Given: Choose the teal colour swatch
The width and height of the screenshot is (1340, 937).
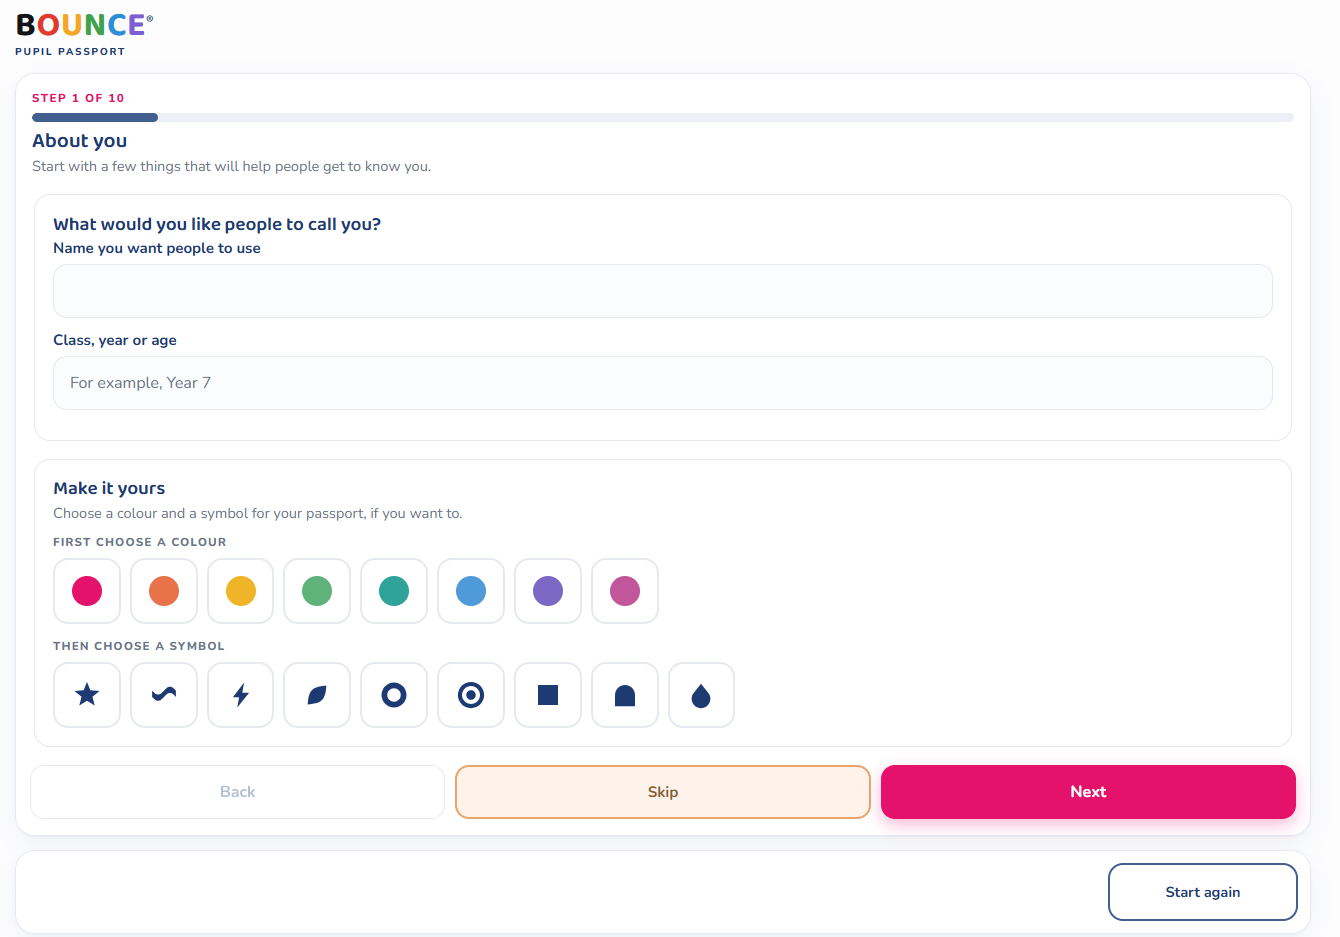Looking at the screenshot, I should point(394,591).
